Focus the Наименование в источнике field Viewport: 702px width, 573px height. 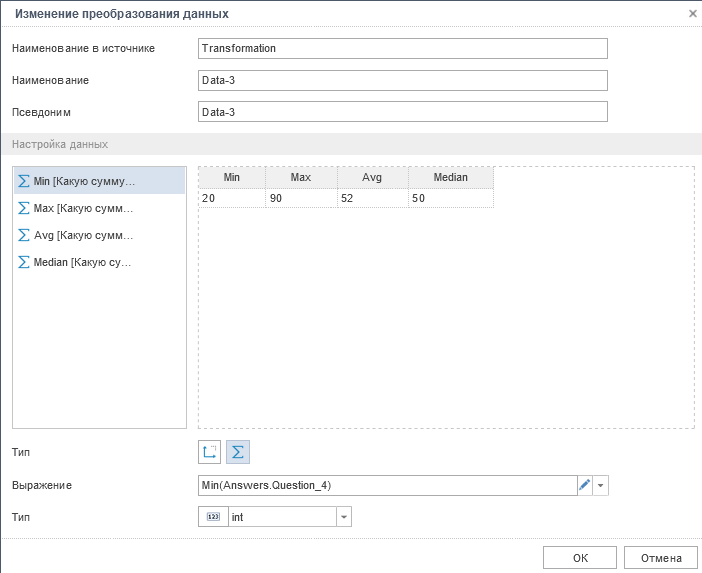click(x=403, y=48)
